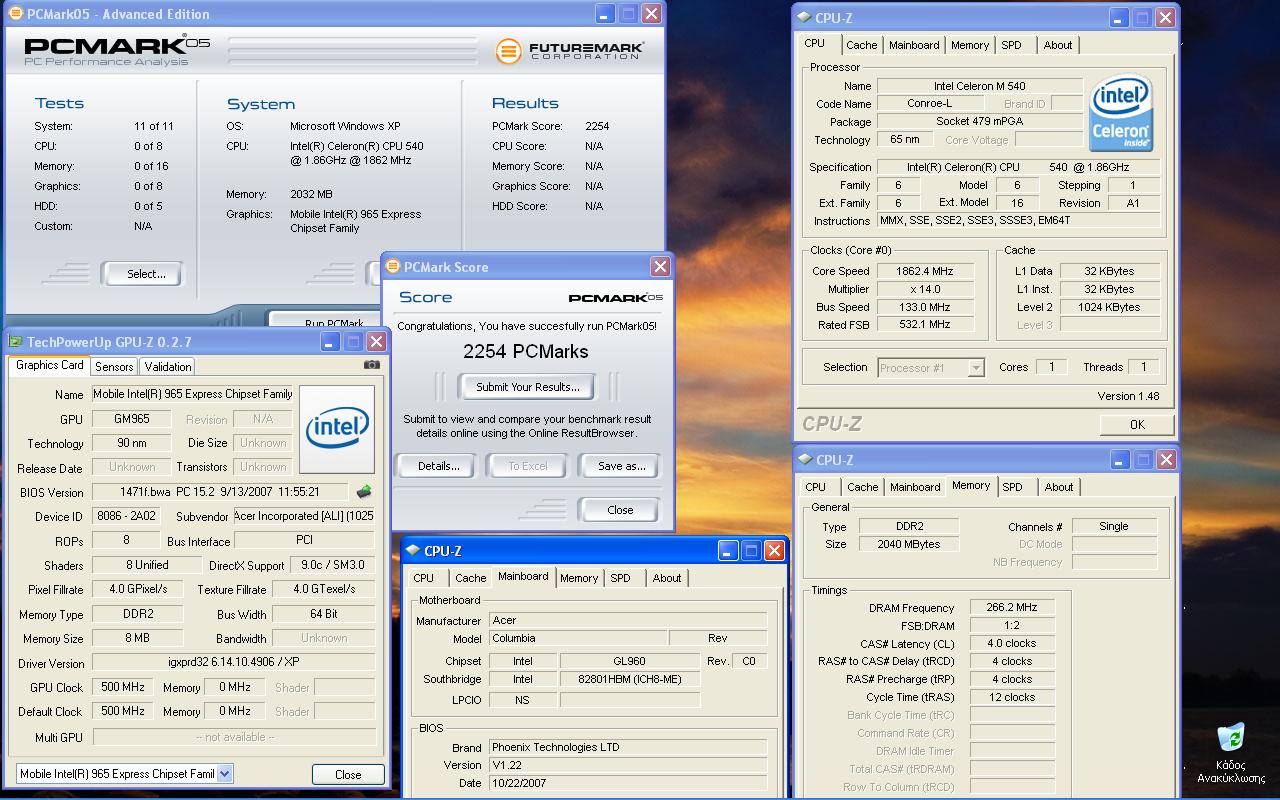Image resolution: width=1280 pixels, height=800 pixels.
Task: Click the BIOS date 10/22/2007 value
Action: (x=628, y=783)
